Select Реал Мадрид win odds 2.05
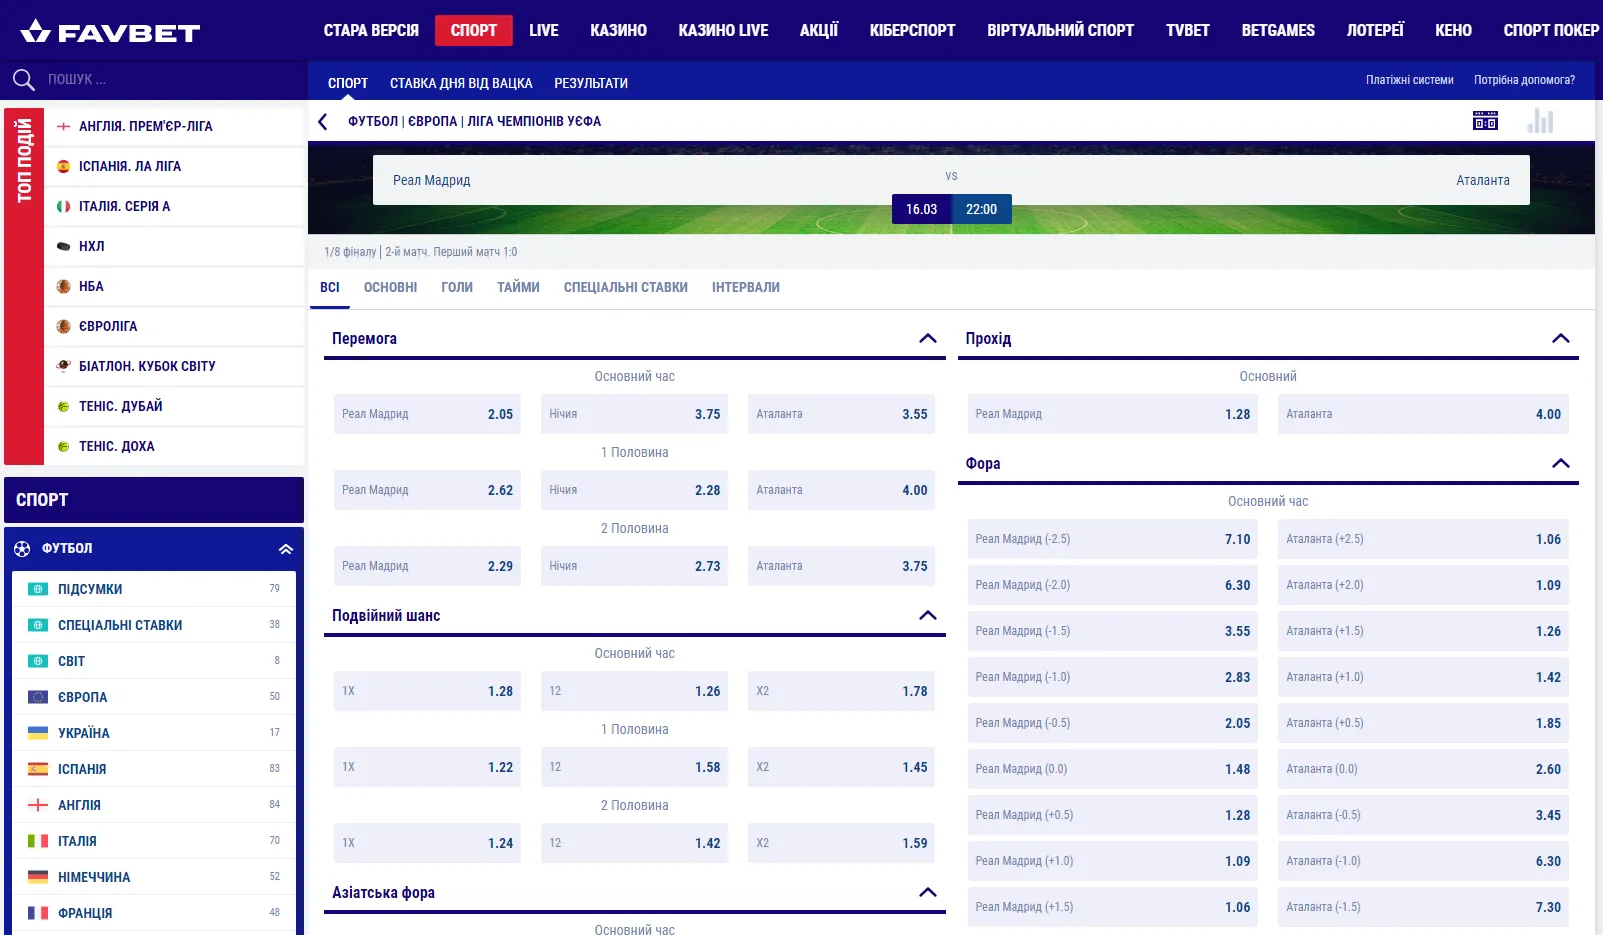The height and width of the screenshot is (935, 1603). 427,414
